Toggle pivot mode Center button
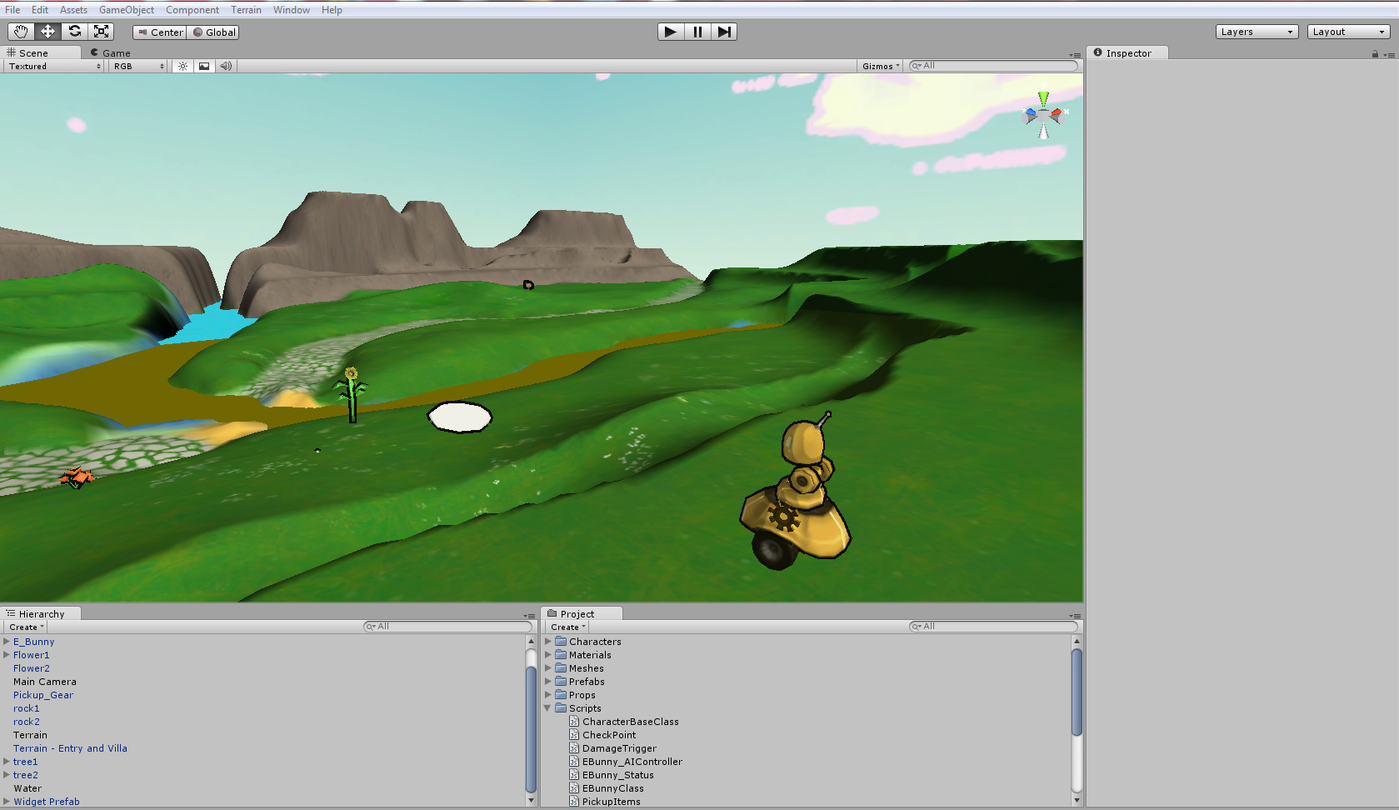Screen dimensions: 1399x810 pyautogui.click(x=159, y=32)
